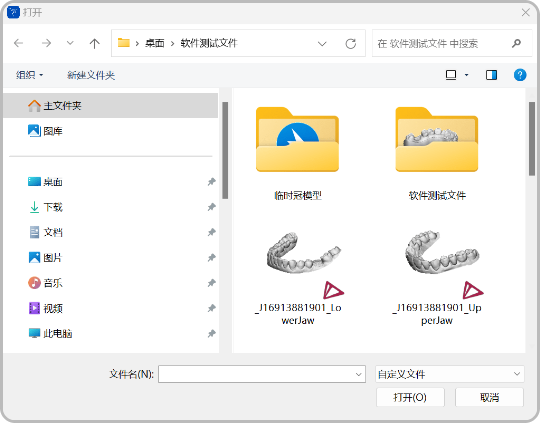Click 新建文件夹 in the toolbar

[91, 75]
